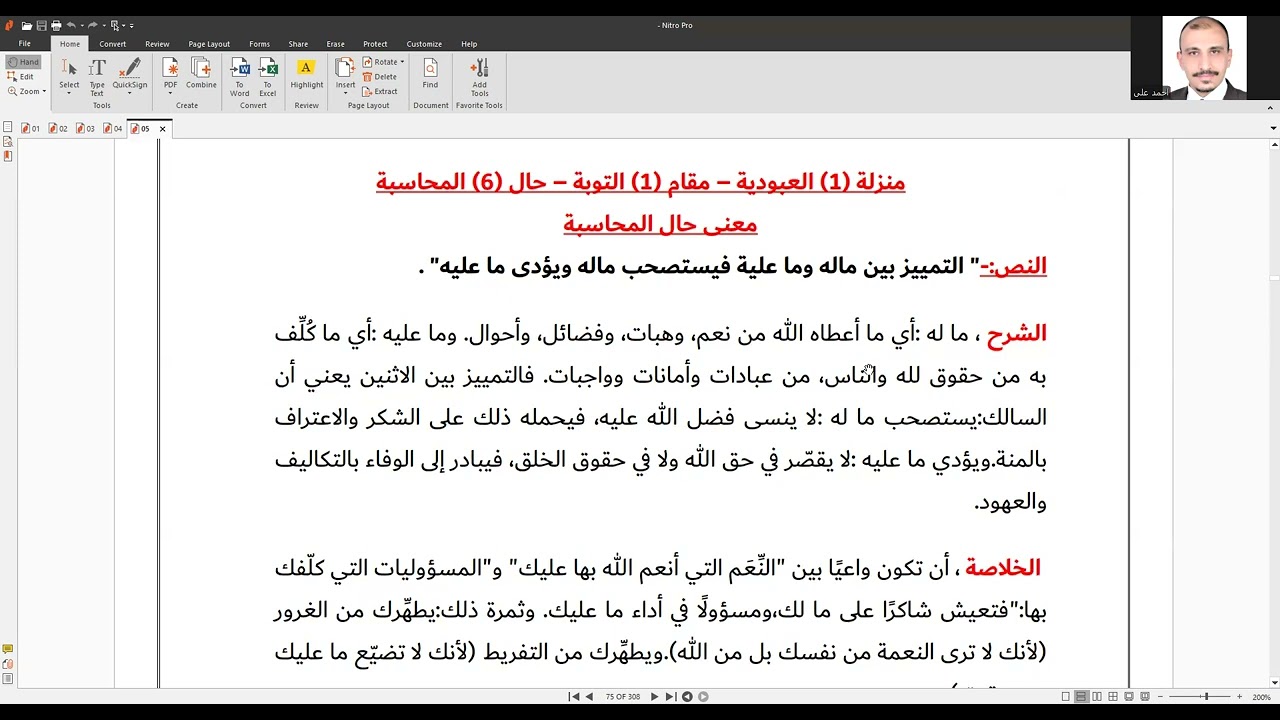
Task: Activate the Highlight tool
Action: tap(307, 73)
